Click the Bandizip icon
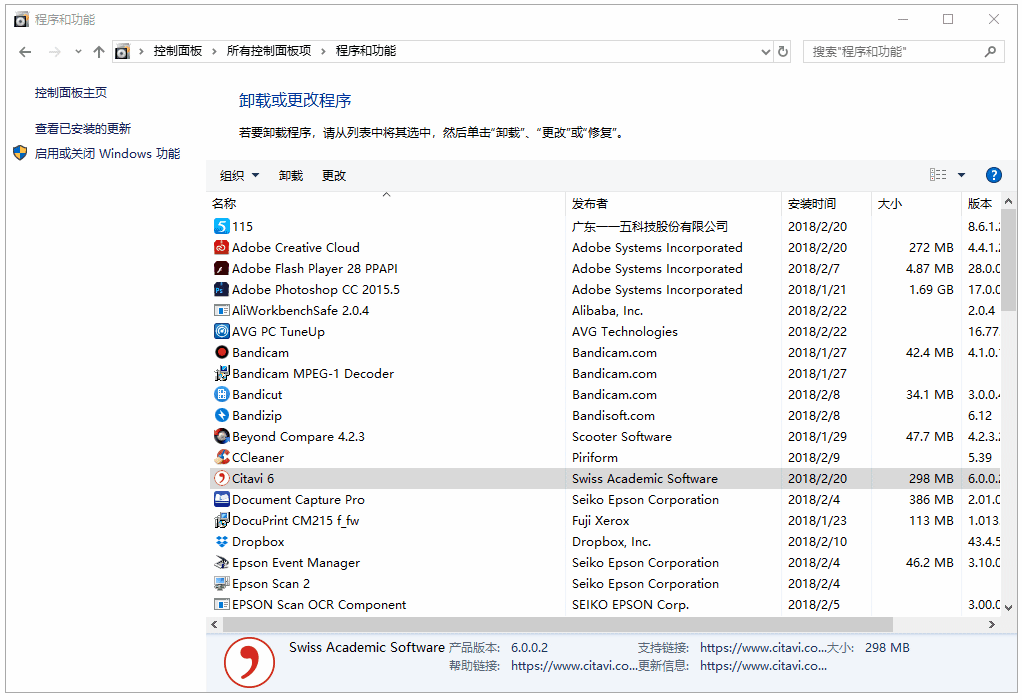The height and width of the screenshot is (700, 1022). pos(222,415)
